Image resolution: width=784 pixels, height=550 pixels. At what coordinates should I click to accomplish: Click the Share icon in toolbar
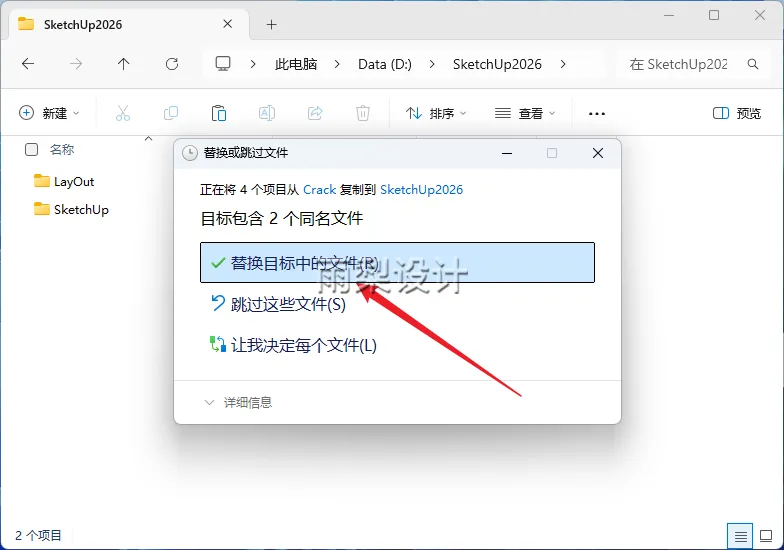(315, 114)
